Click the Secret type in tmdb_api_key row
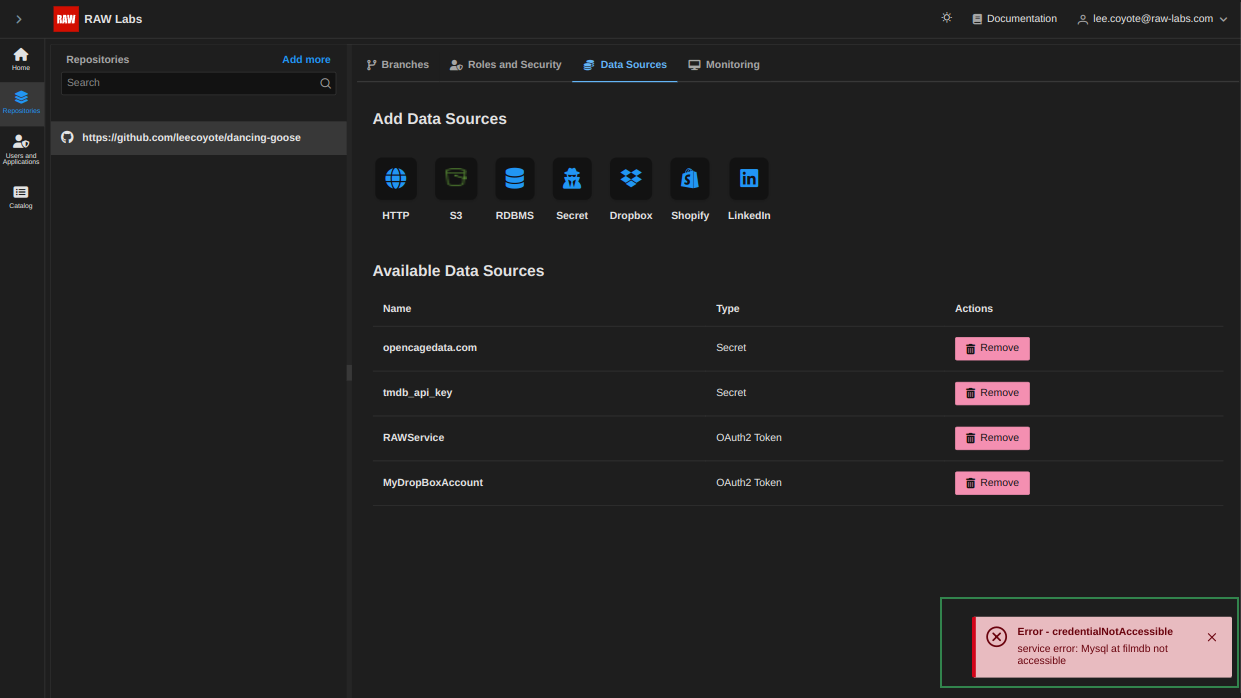The image size is (1241, 698). coord(731,393)
